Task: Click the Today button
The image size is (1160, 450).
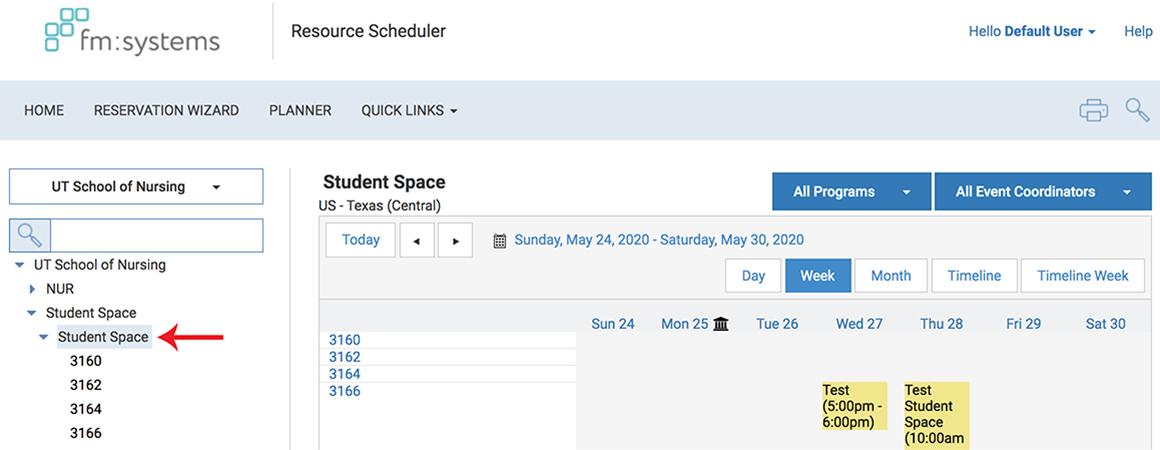Action: click(360, 240)
